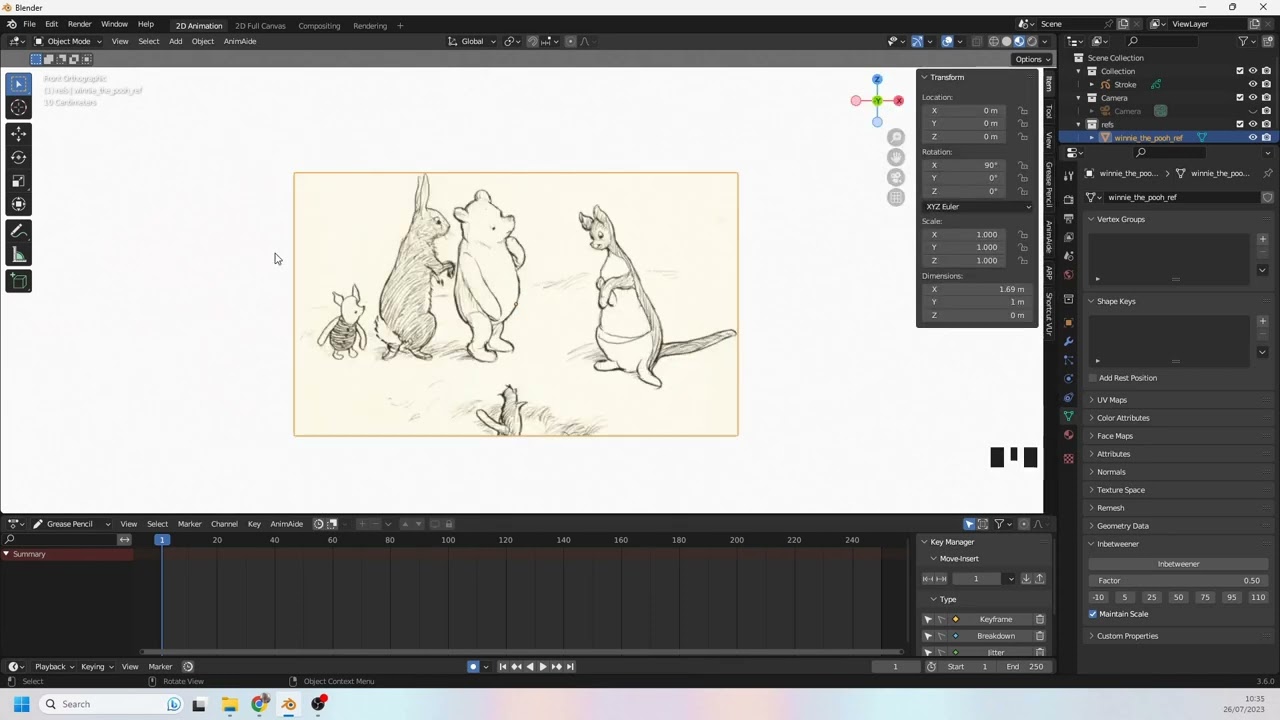Image resolution: width=1280 pixels, height=720 pixels.
Task: Toggle the pin icon in Properties header
Action: 1268,173
